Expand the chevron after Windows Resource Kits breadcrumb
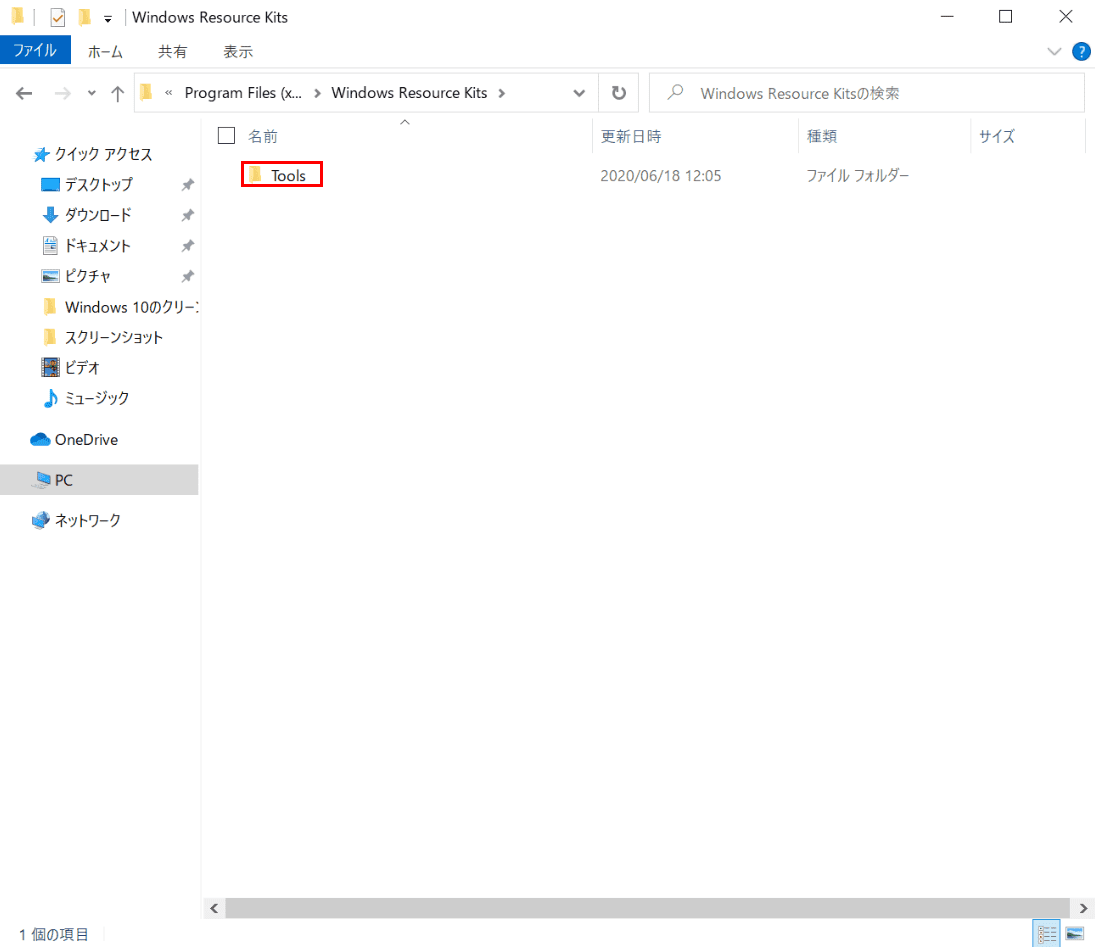 [x=501, y=94]
